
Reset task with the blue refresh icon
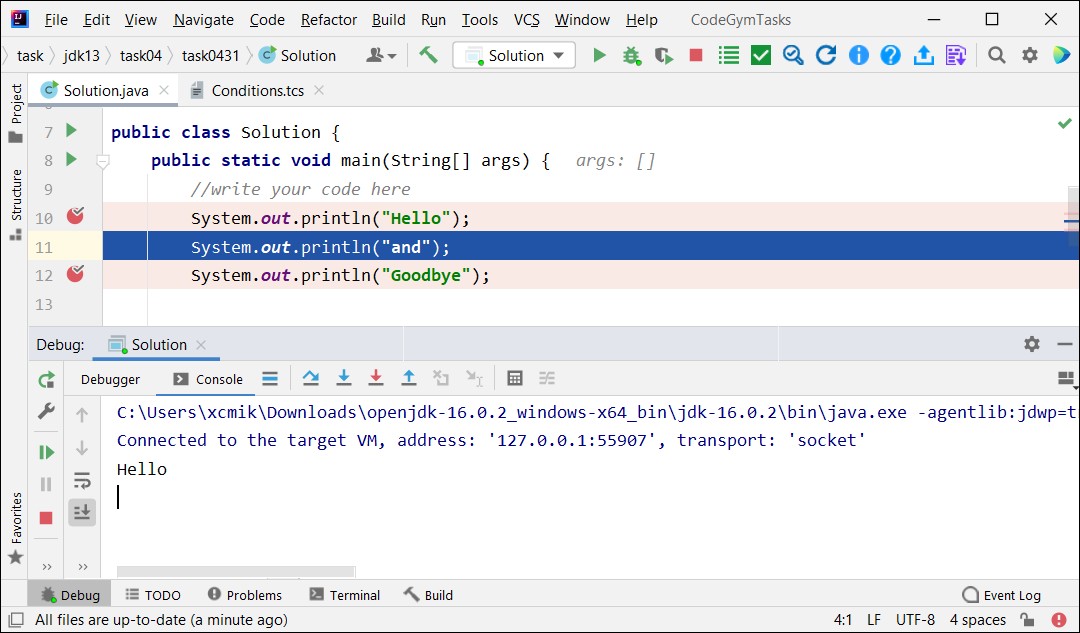click(826, 55)
